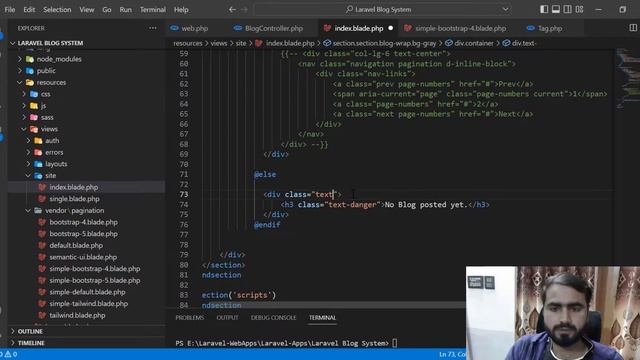Viewport: 640px width, 360px height.
Task: Open bootstrap-5.blade.php file
Action: 83,234
